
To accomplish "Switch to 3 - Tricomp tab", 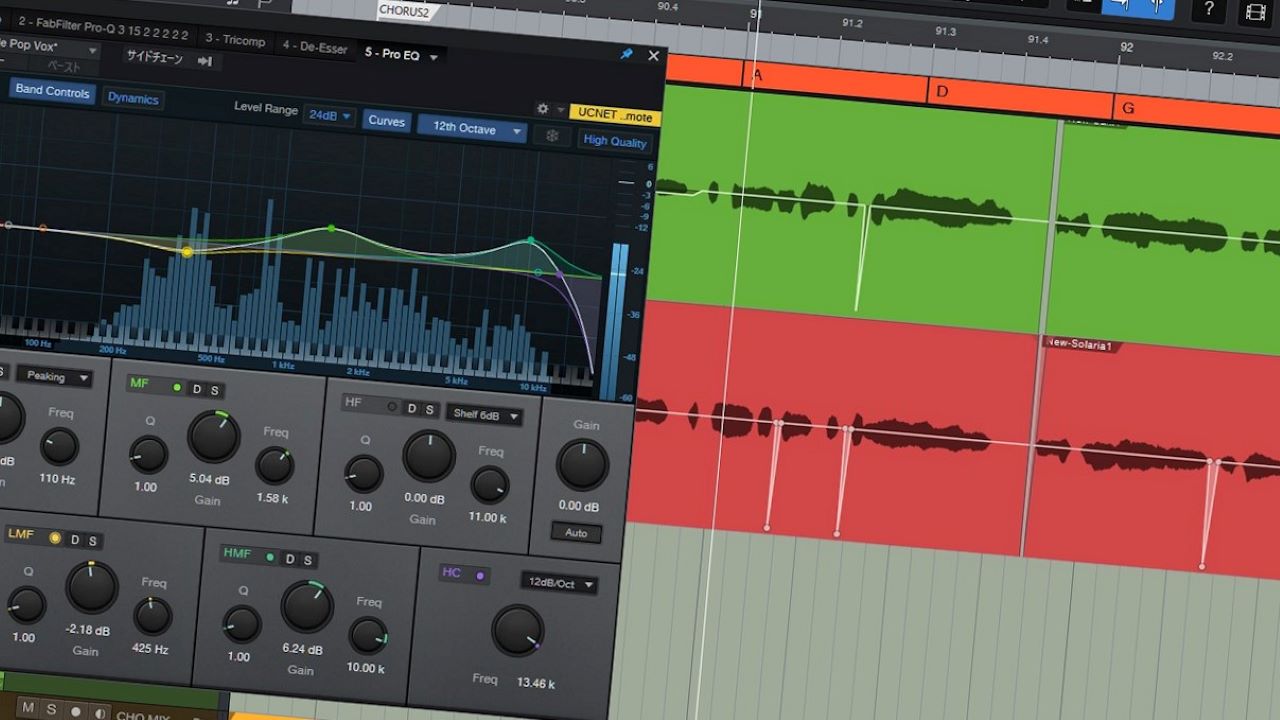I will pyautogui.click(x=235, y=39).
